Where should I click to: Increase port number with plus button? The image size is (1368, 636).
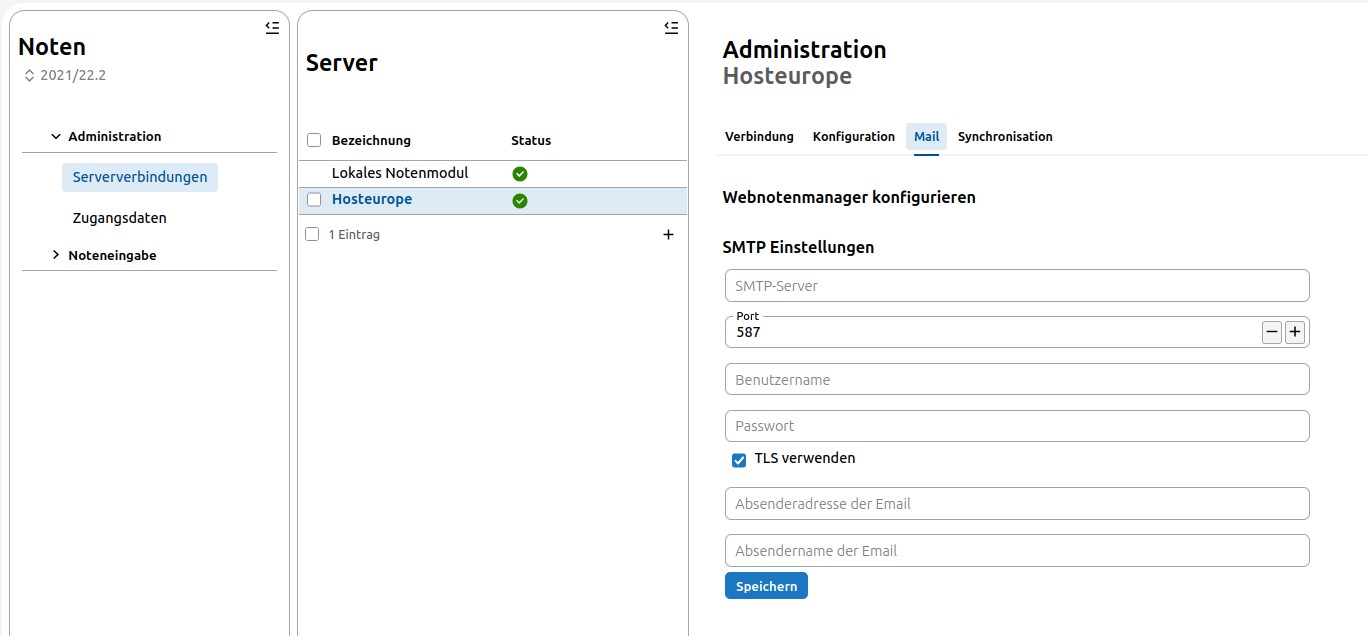pyautogui.click(x=1295, y=332)
